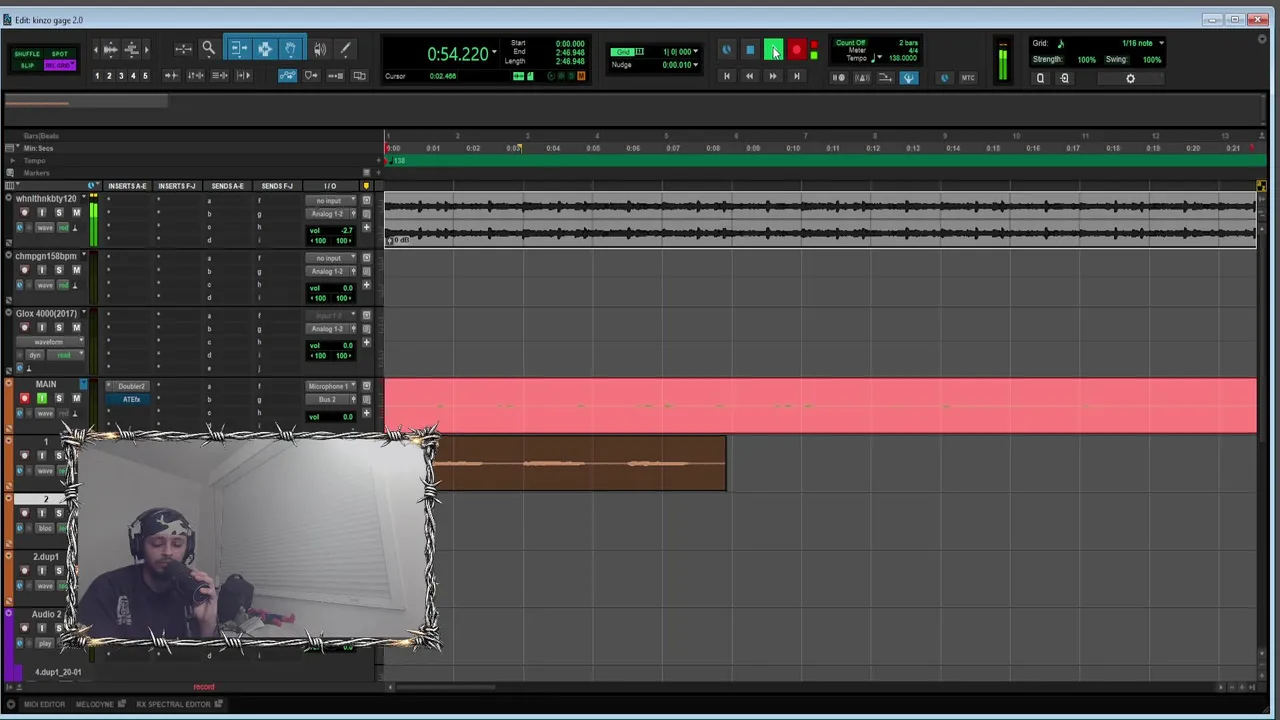The width and height of the screenshot is (1280, 720).
Task: Select the Scrubber speaker tool
Action: (x=320, y=49)
